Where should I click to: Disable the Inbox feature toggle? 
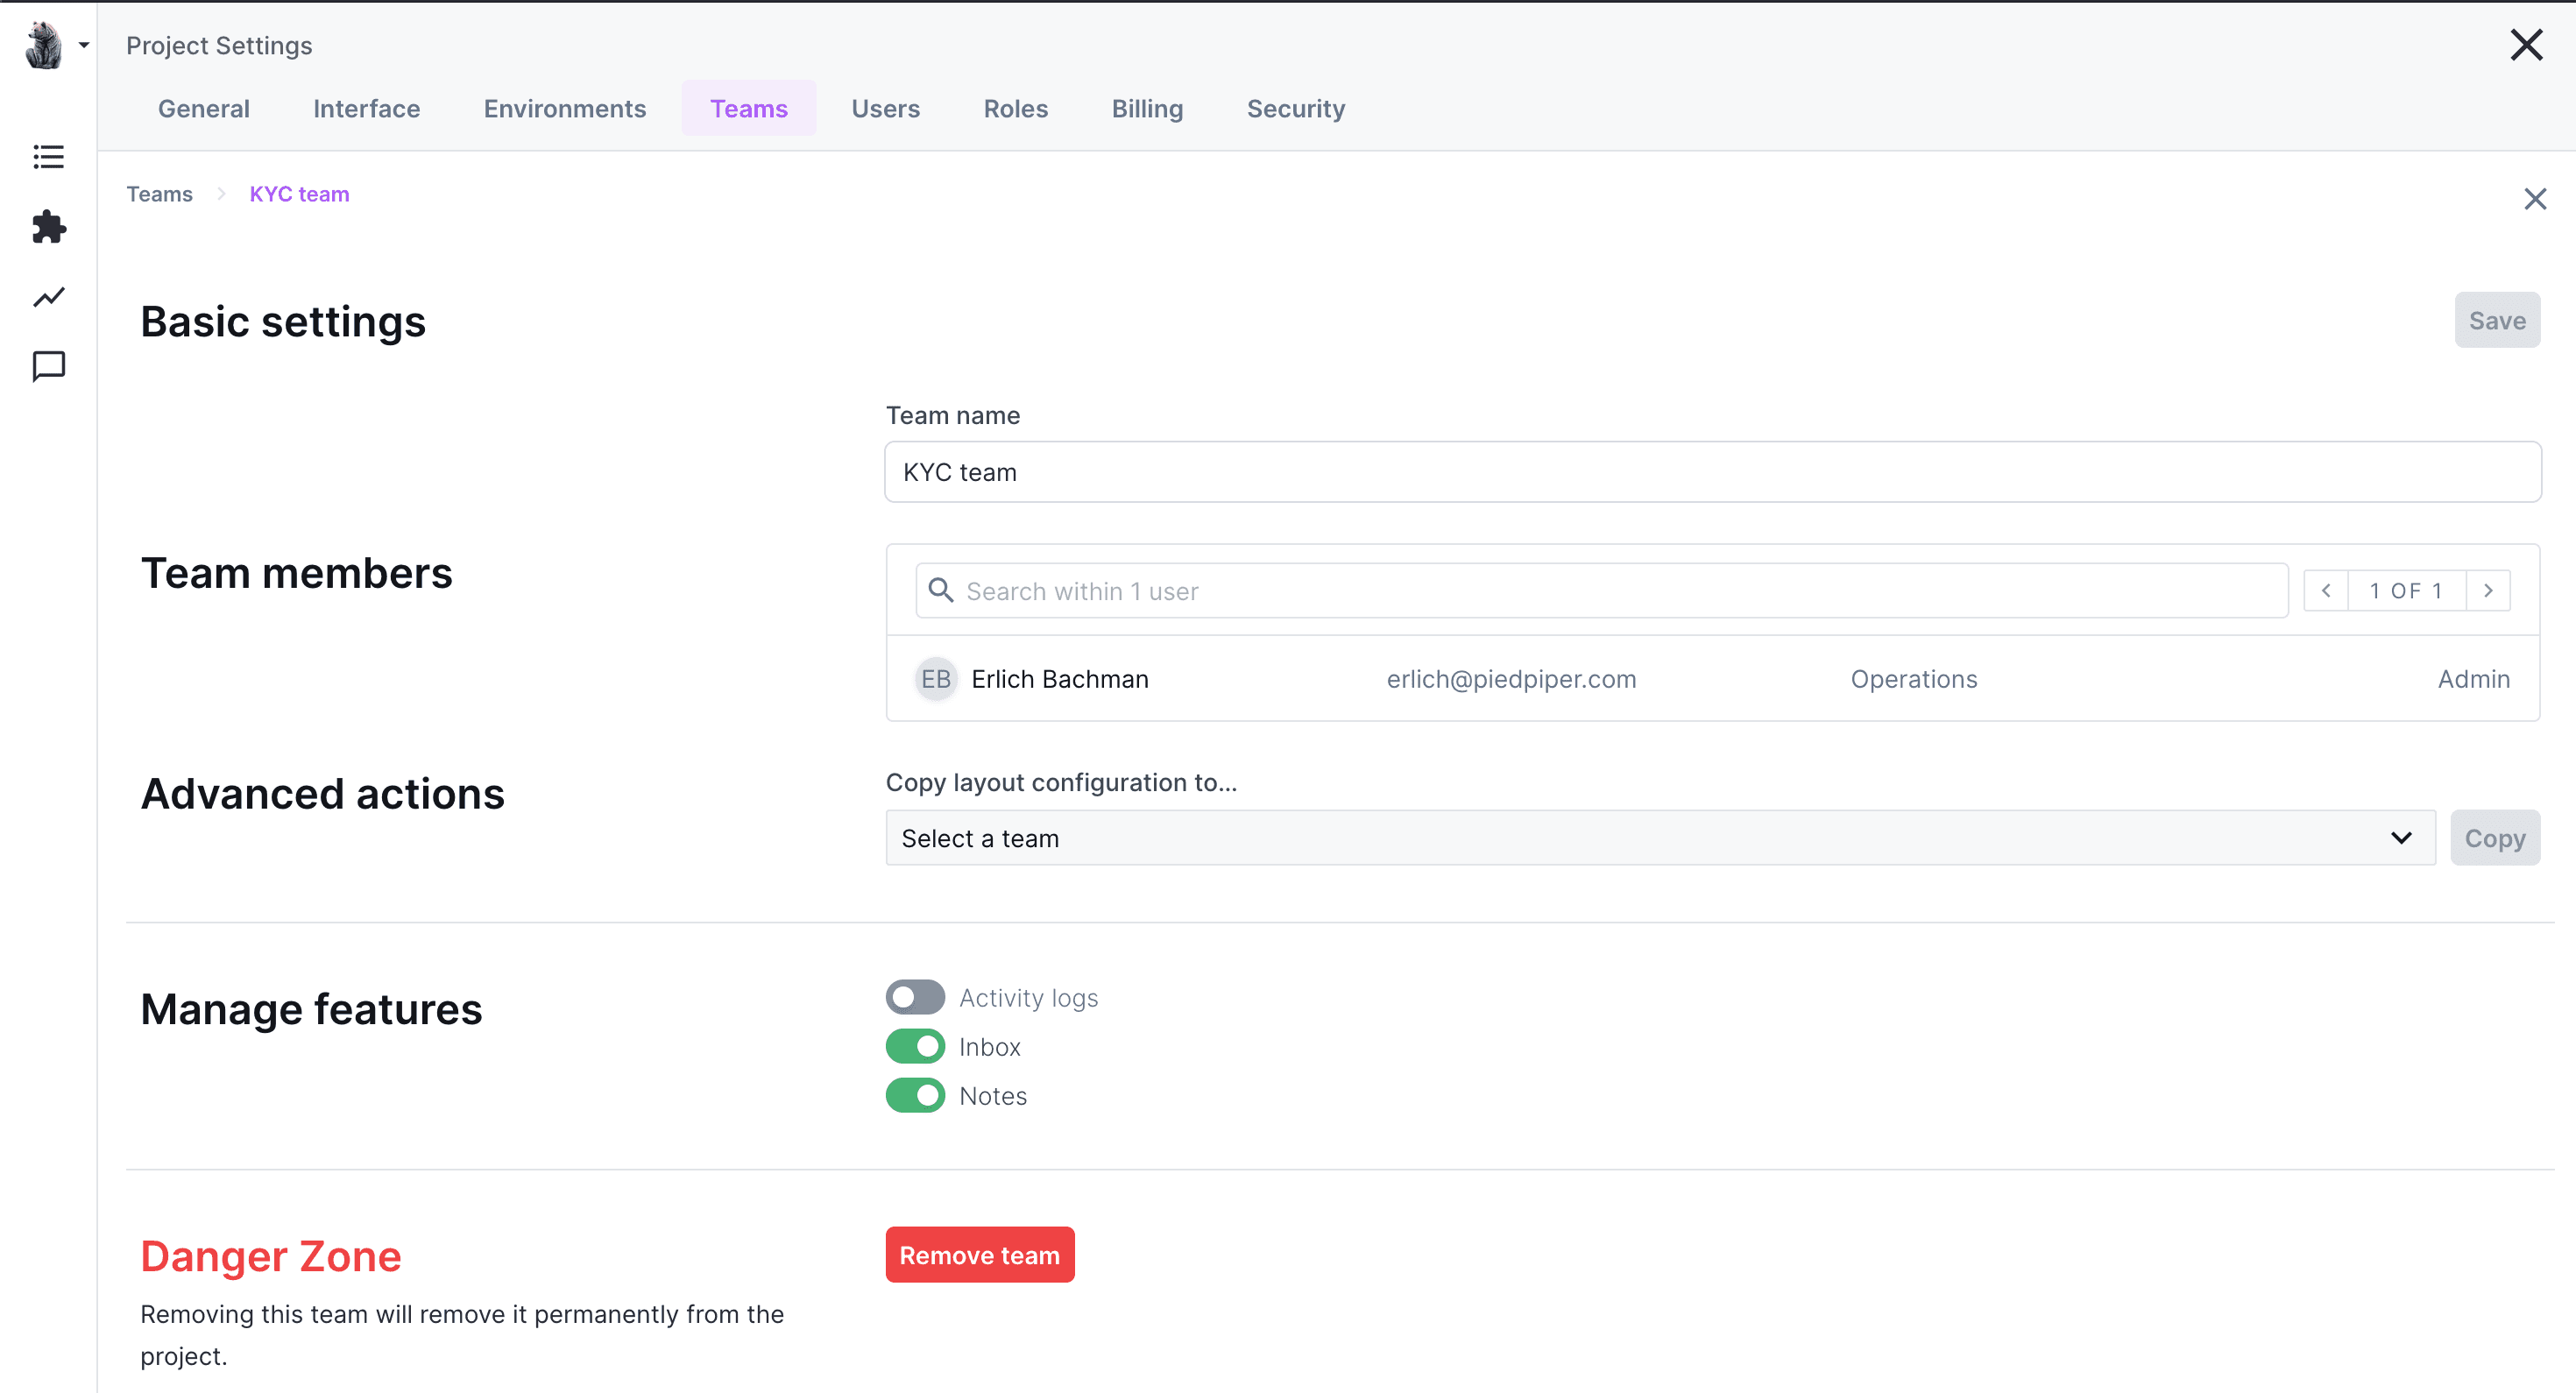tap(915, 1046)
